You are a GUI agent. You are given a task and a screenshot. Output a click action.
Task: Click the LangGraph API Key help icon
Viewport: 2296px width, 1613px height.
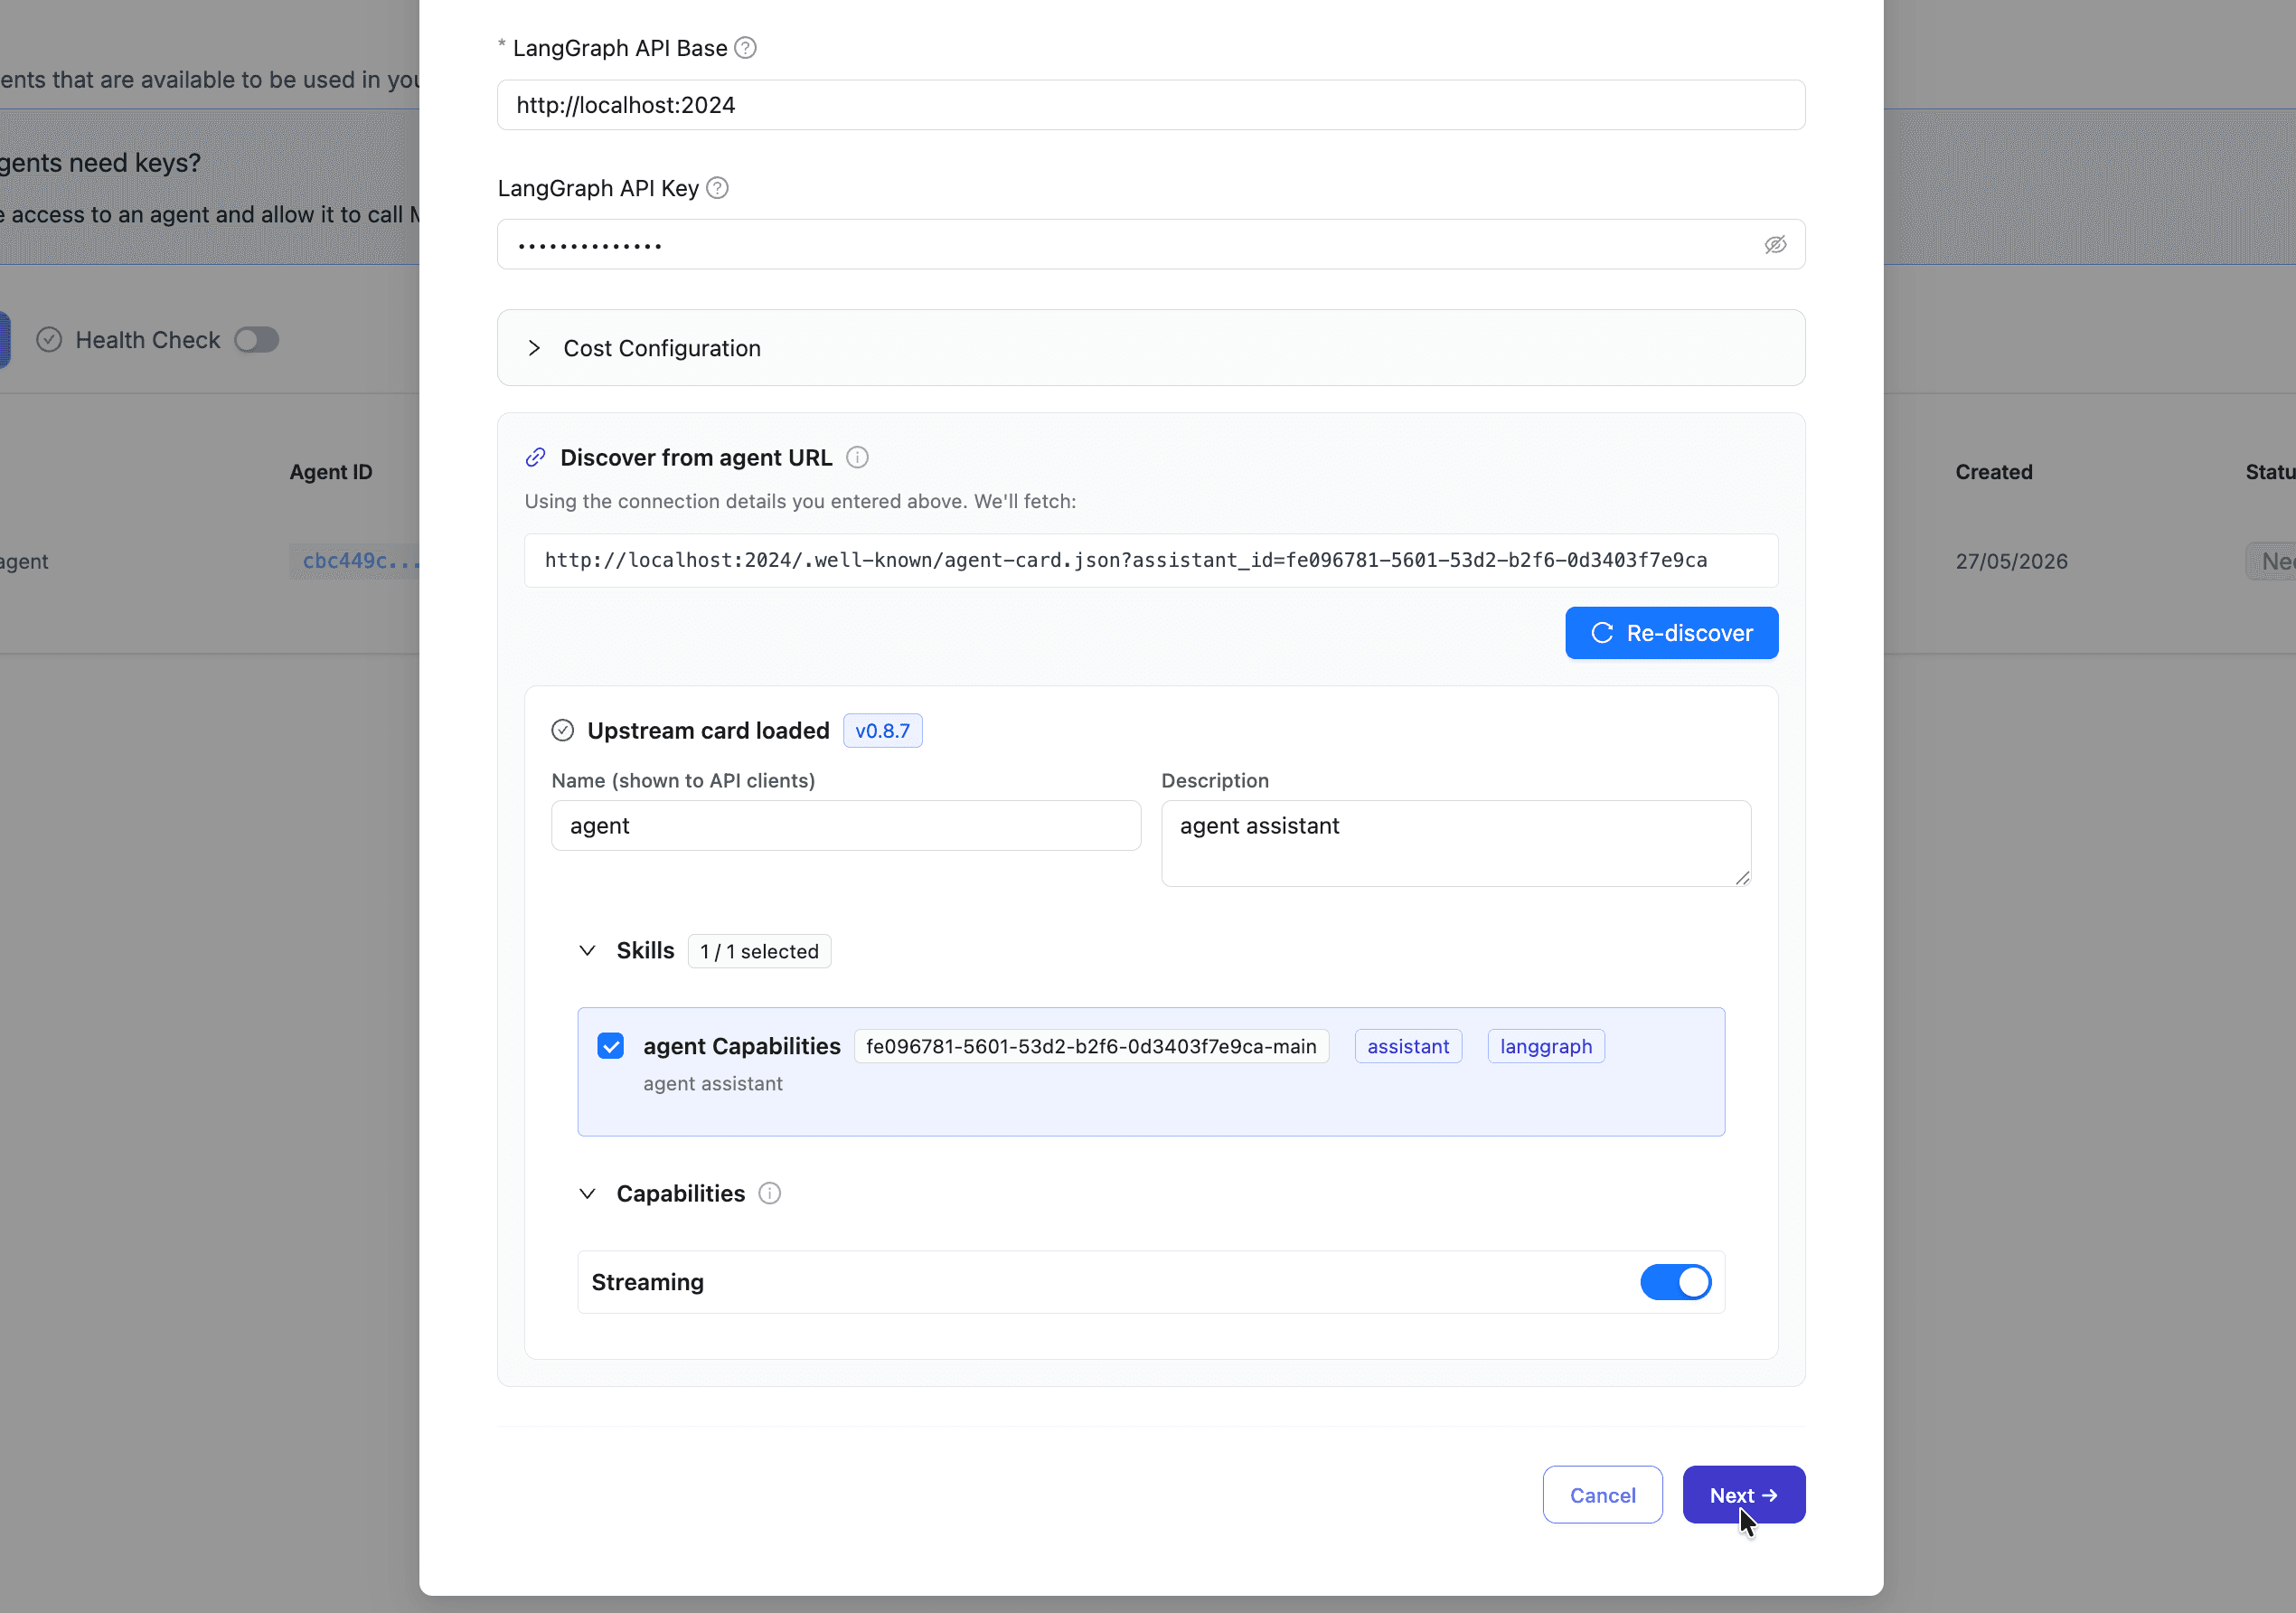[x=717, y=188]
